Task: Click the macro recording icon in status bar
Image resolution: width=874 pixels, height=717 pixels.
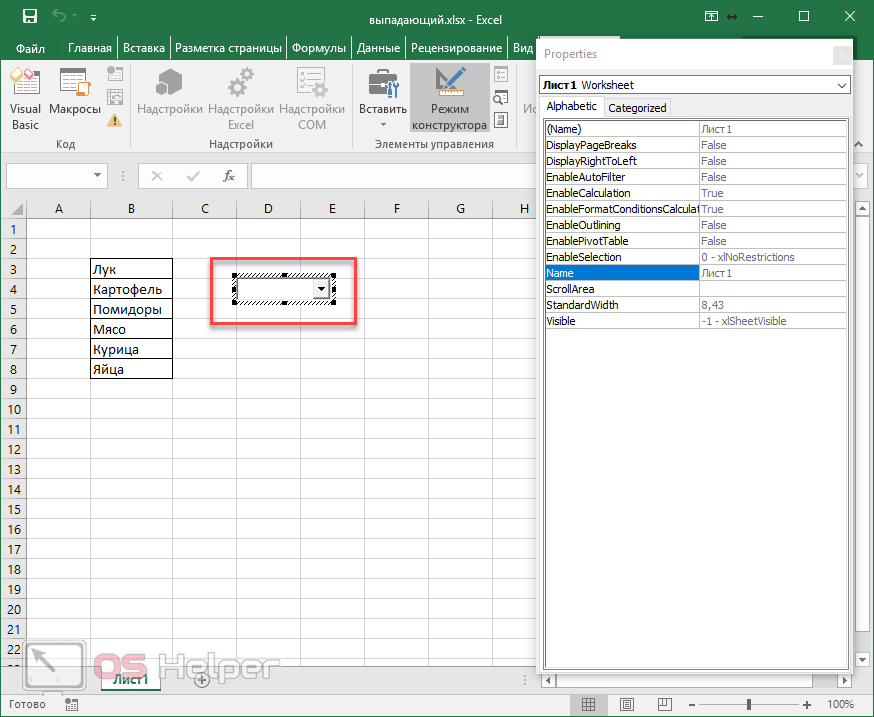Action: (x=71, y=704)
